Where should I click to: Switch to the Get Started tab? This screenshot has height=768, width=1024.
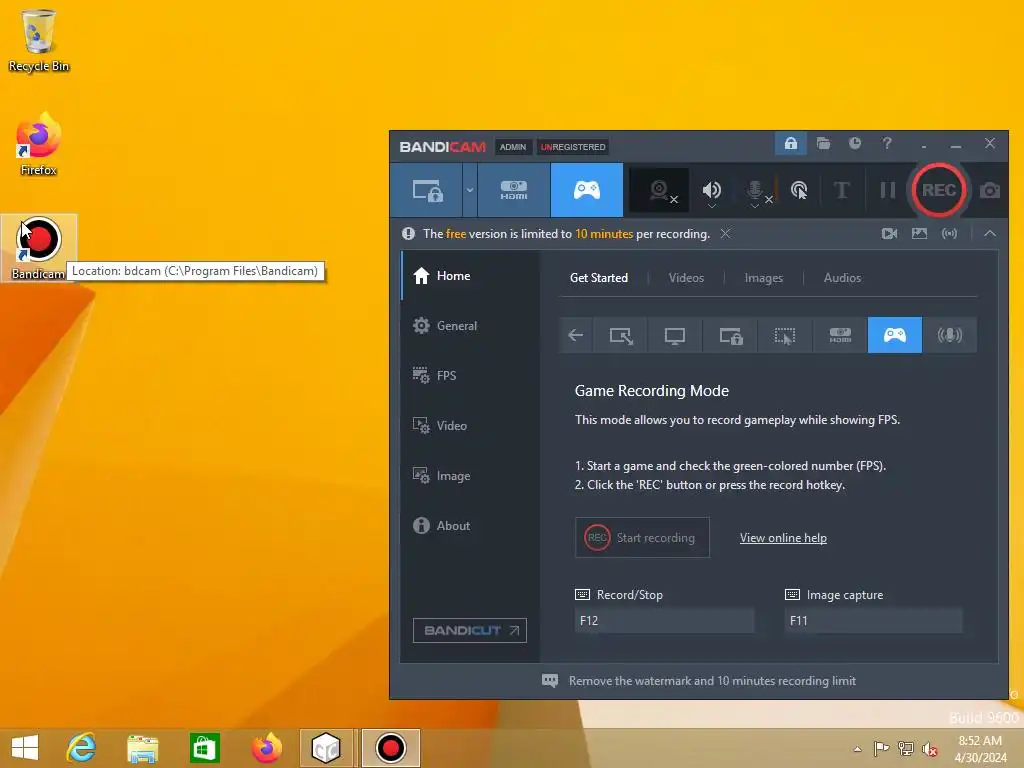[x=599, y=278]
